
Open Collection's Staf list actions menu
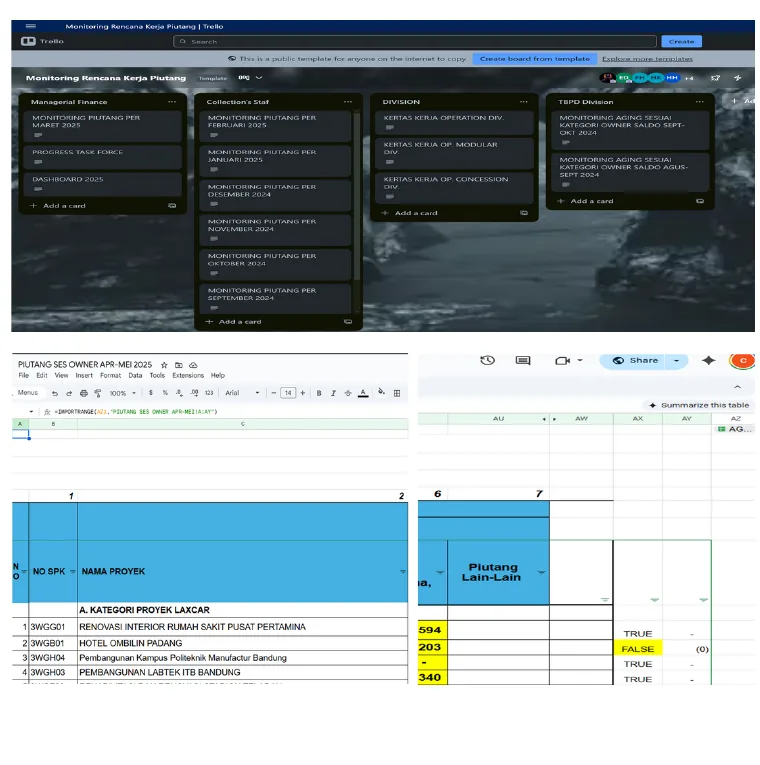(x=347, y=101)
